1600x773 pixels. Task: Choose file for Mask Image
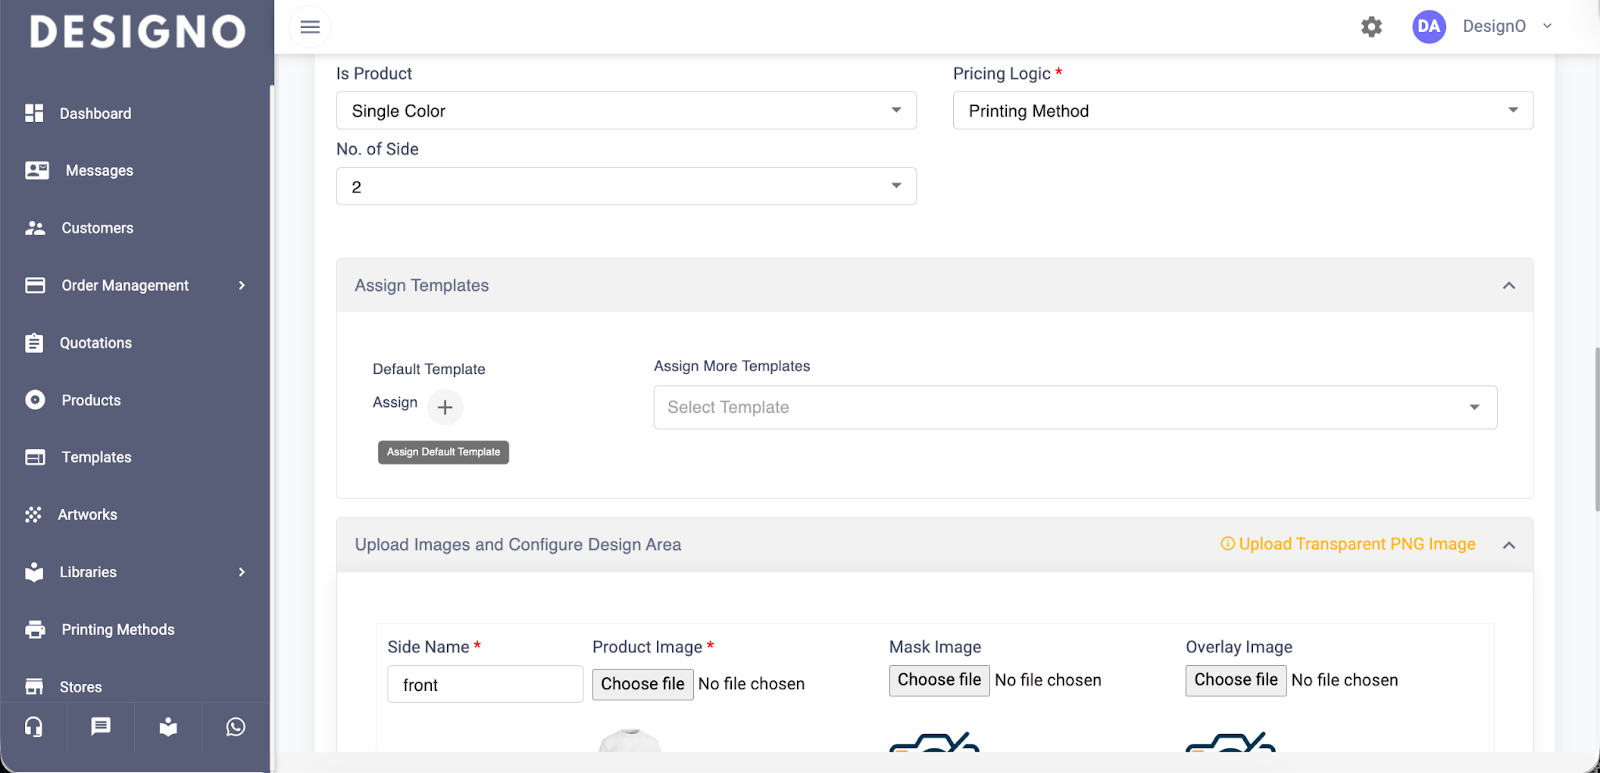939,680
